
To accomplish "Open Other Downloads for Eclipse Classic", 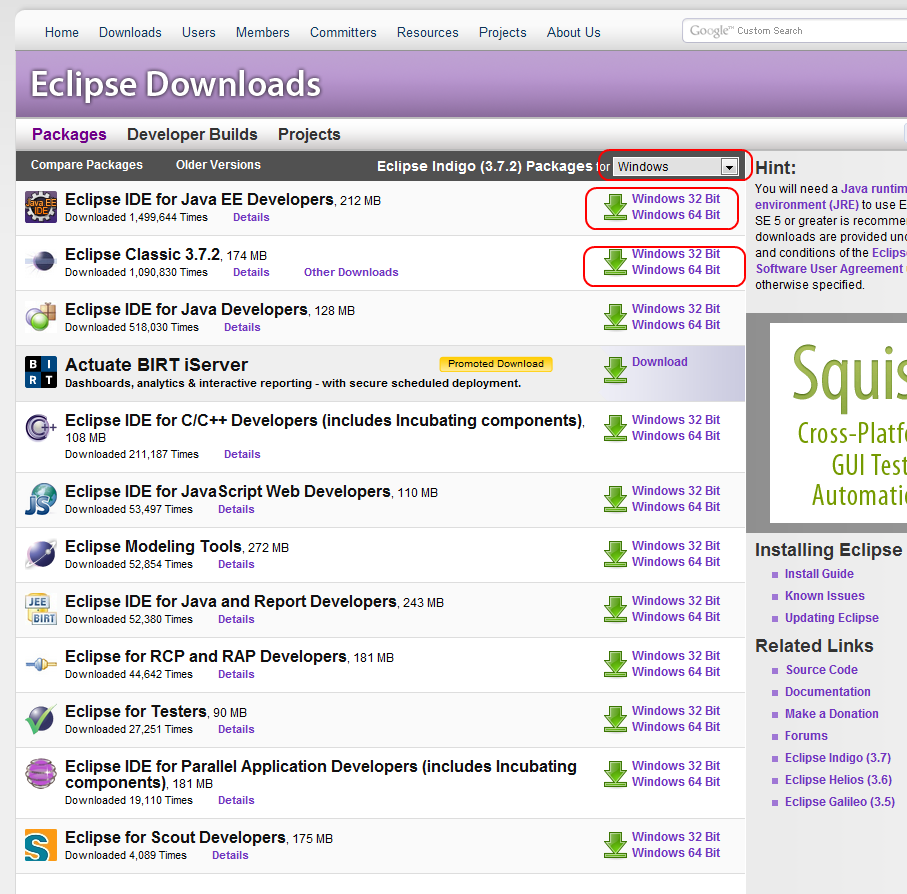I will 351,272.
